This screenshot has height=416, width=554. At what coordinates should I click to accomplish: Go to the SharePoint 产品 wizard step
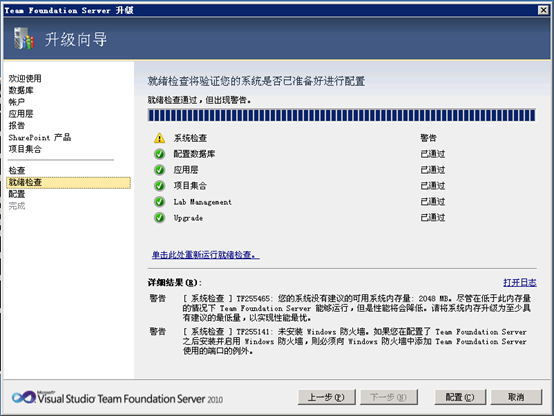40,137
